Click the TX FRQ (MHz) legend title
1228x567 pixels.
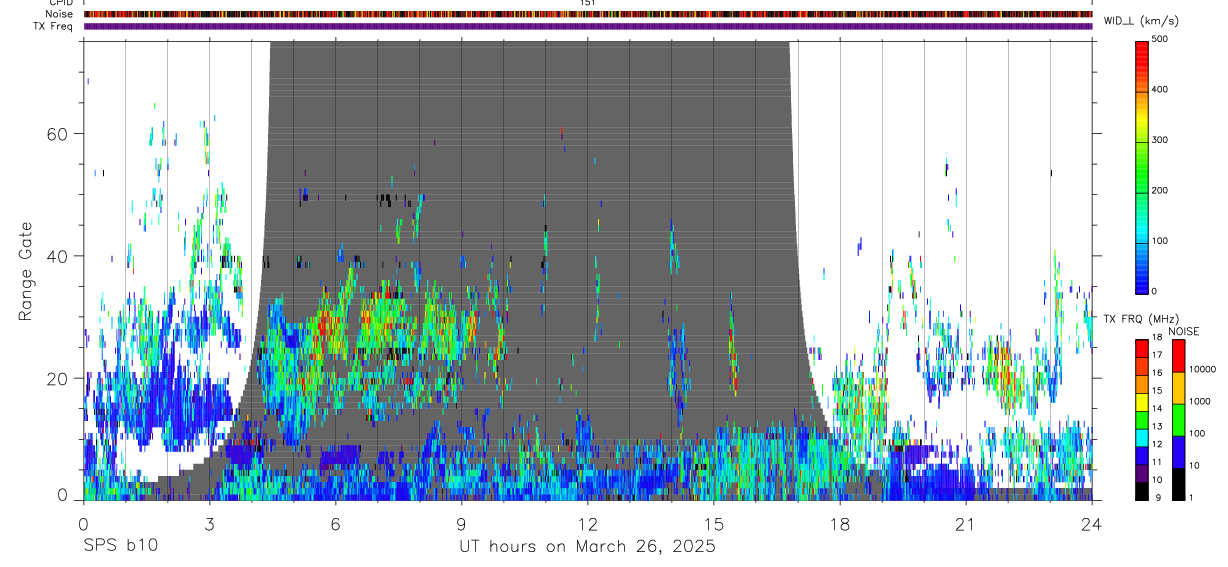pos(1139,319)
